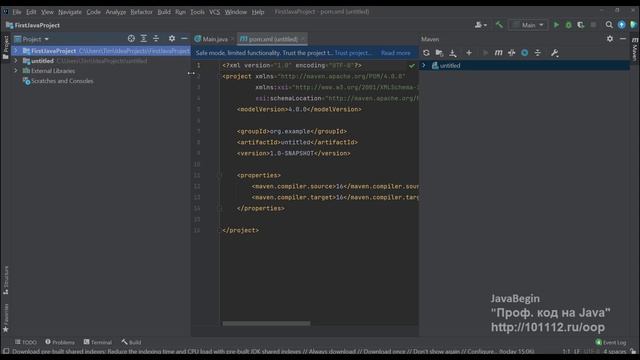Click green inspection checkmark in editor
Screen dimensions: 640x360
(411, 65)
